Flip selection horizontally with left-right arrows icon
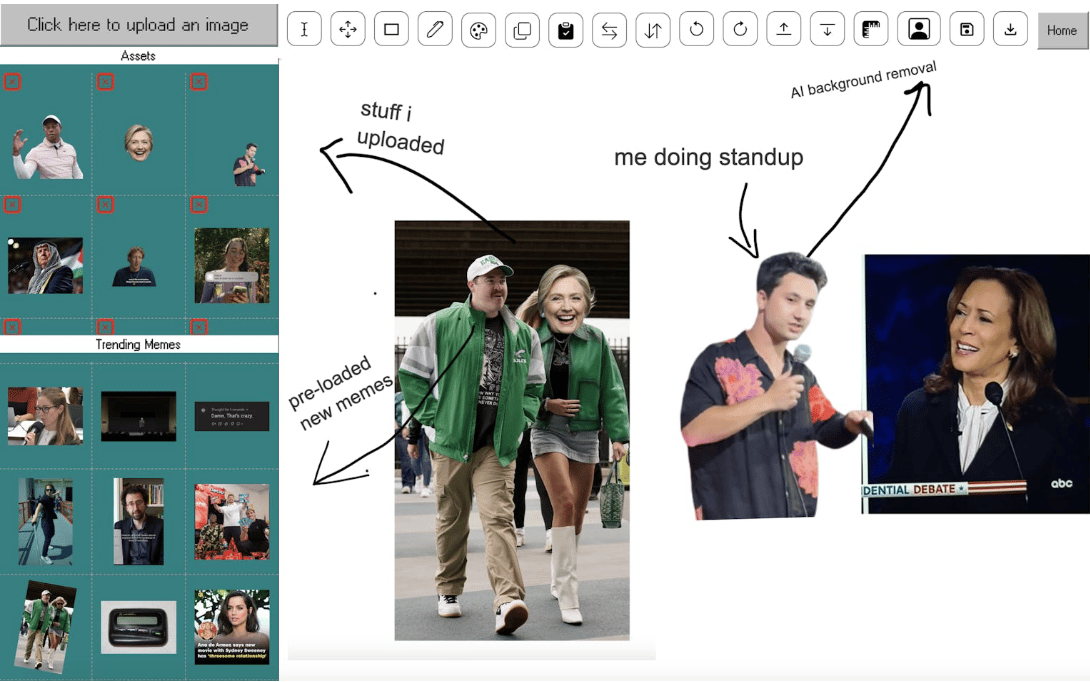1090x682 pixels. point(610,29)
